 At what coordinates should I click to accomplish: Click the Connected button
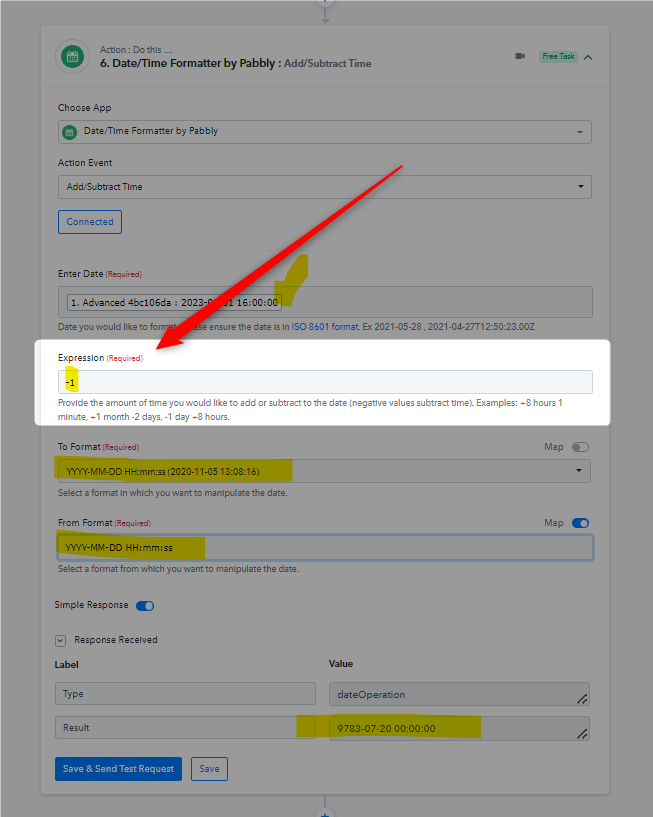pyautogui.click(x=90, y=222)
